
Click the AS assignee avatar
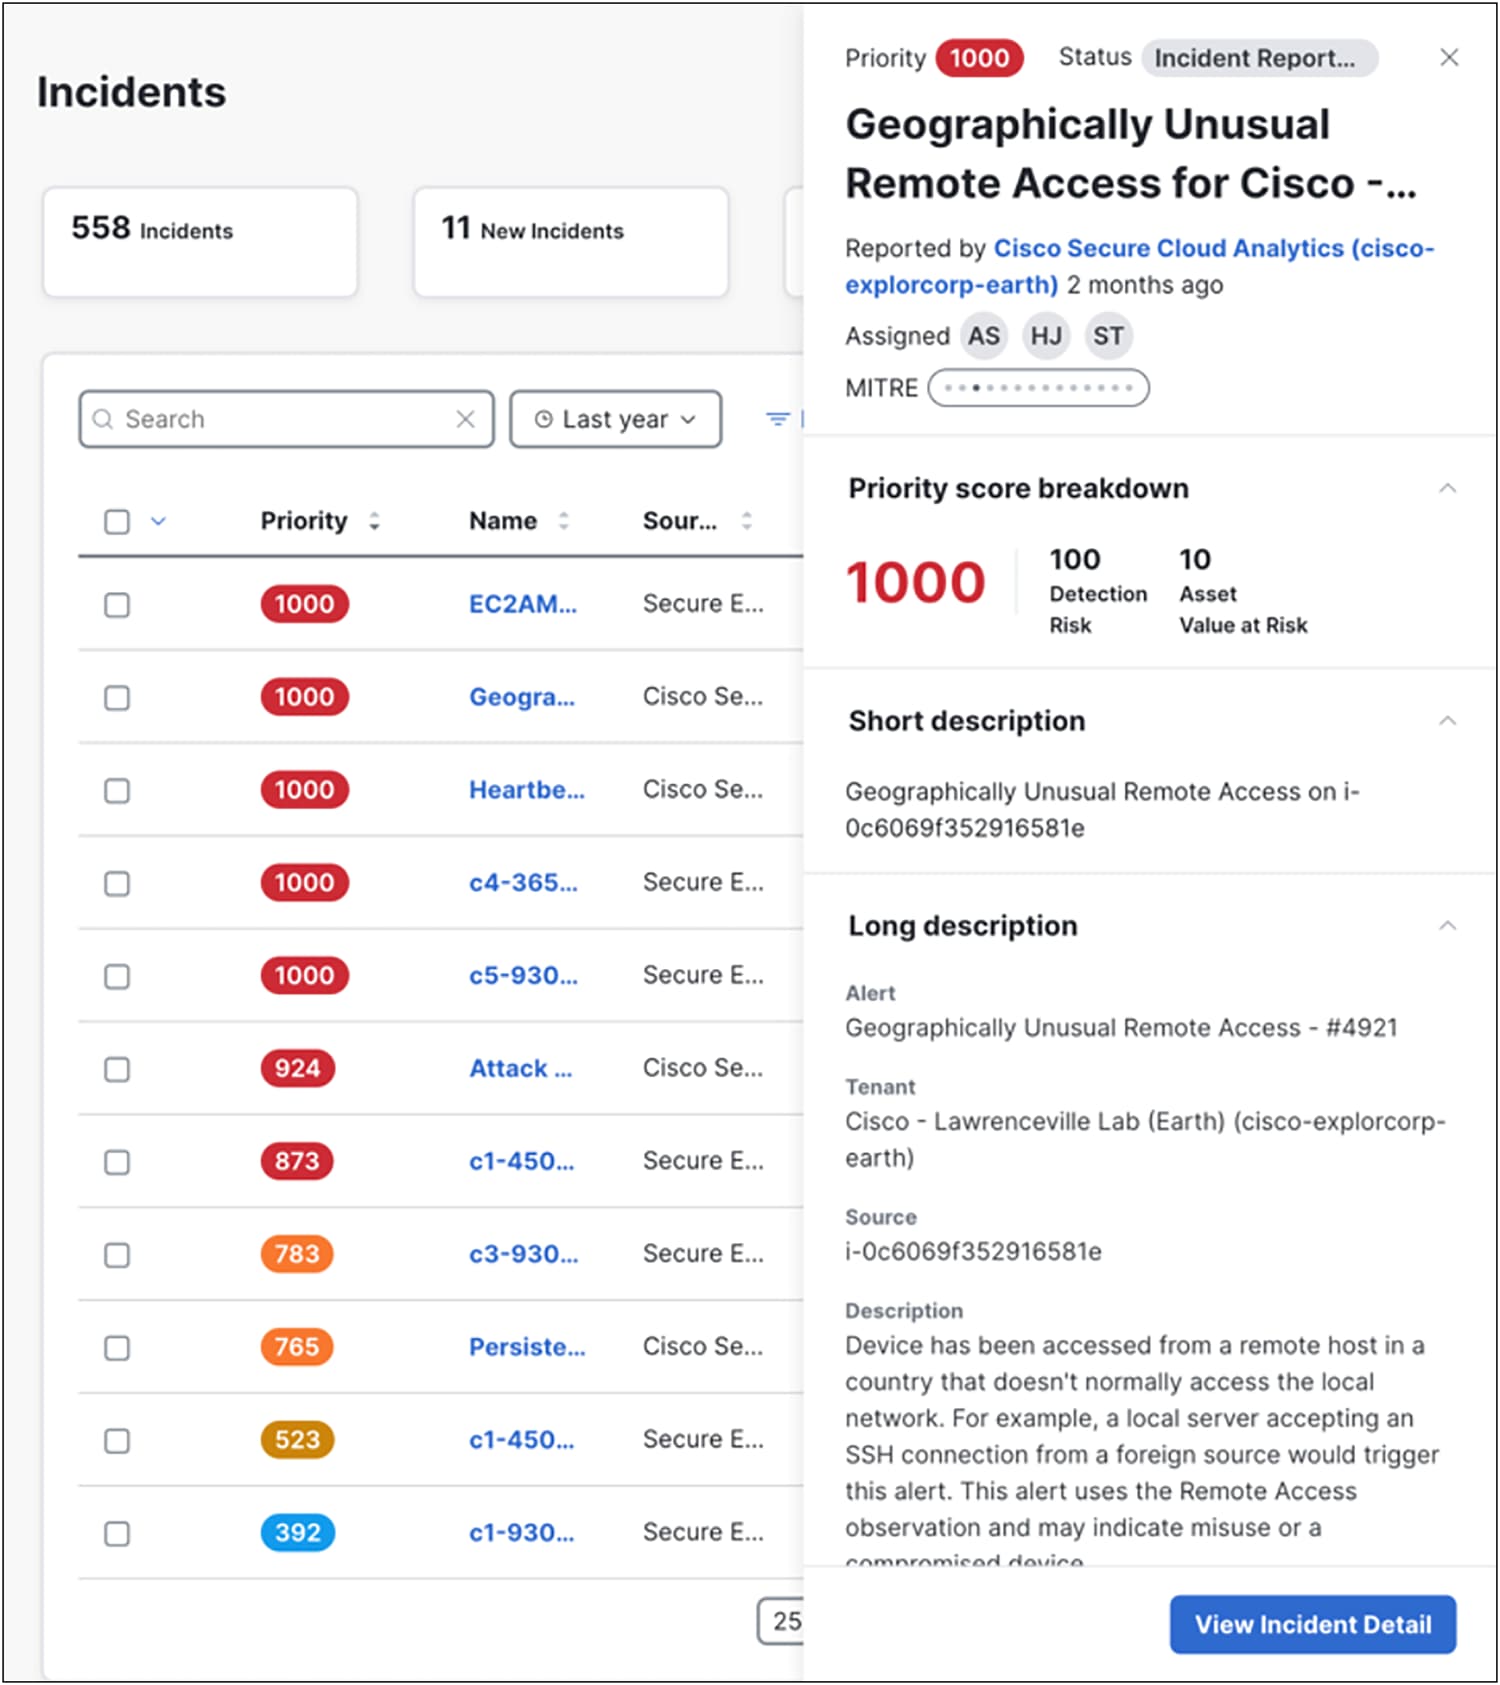click(984, 336)
